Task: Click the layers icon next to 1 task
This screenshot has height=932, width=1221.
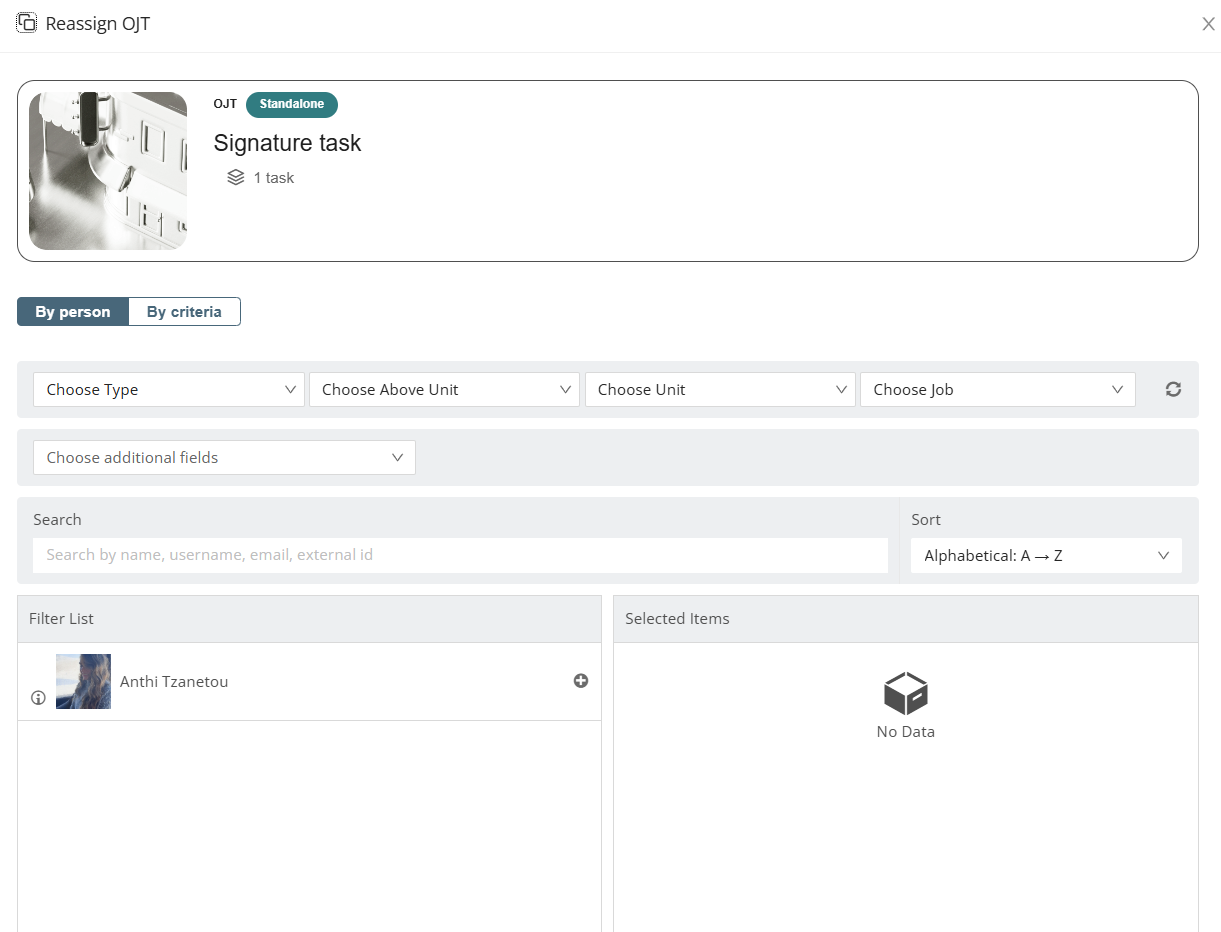Action: click(236, 178)
